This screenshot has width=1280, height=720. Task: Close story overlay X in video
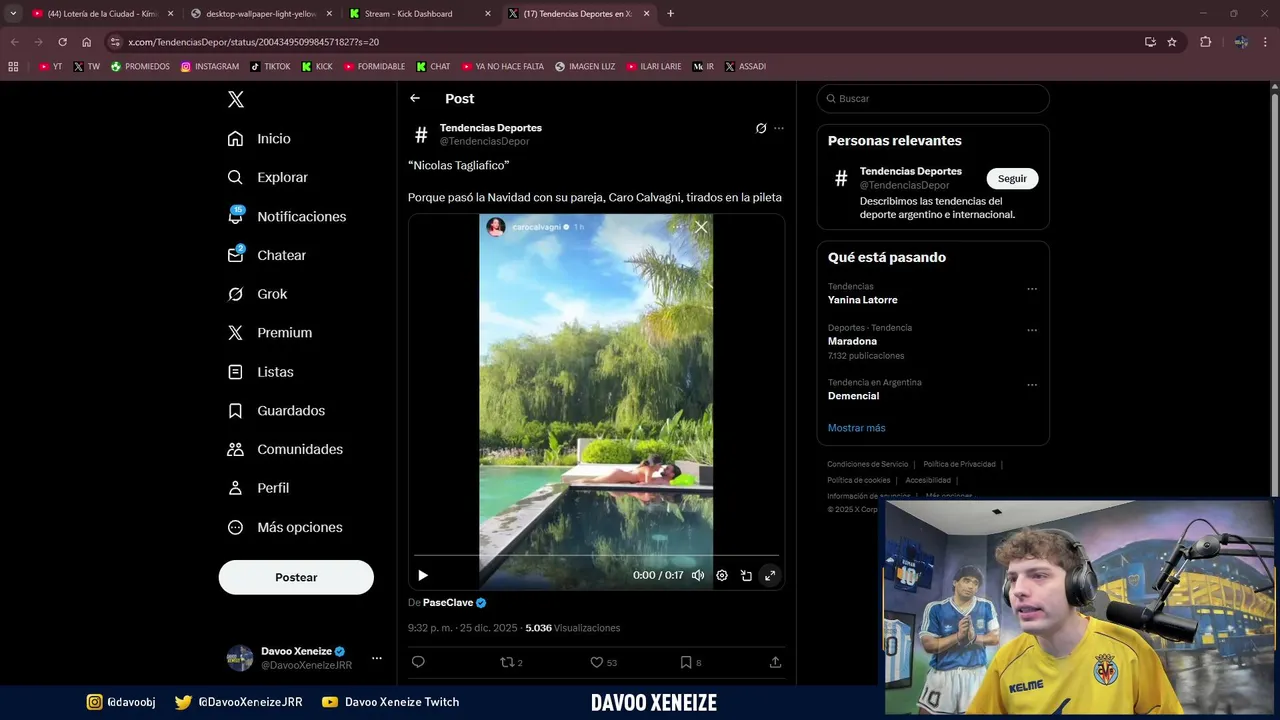(x=701, y=227)
